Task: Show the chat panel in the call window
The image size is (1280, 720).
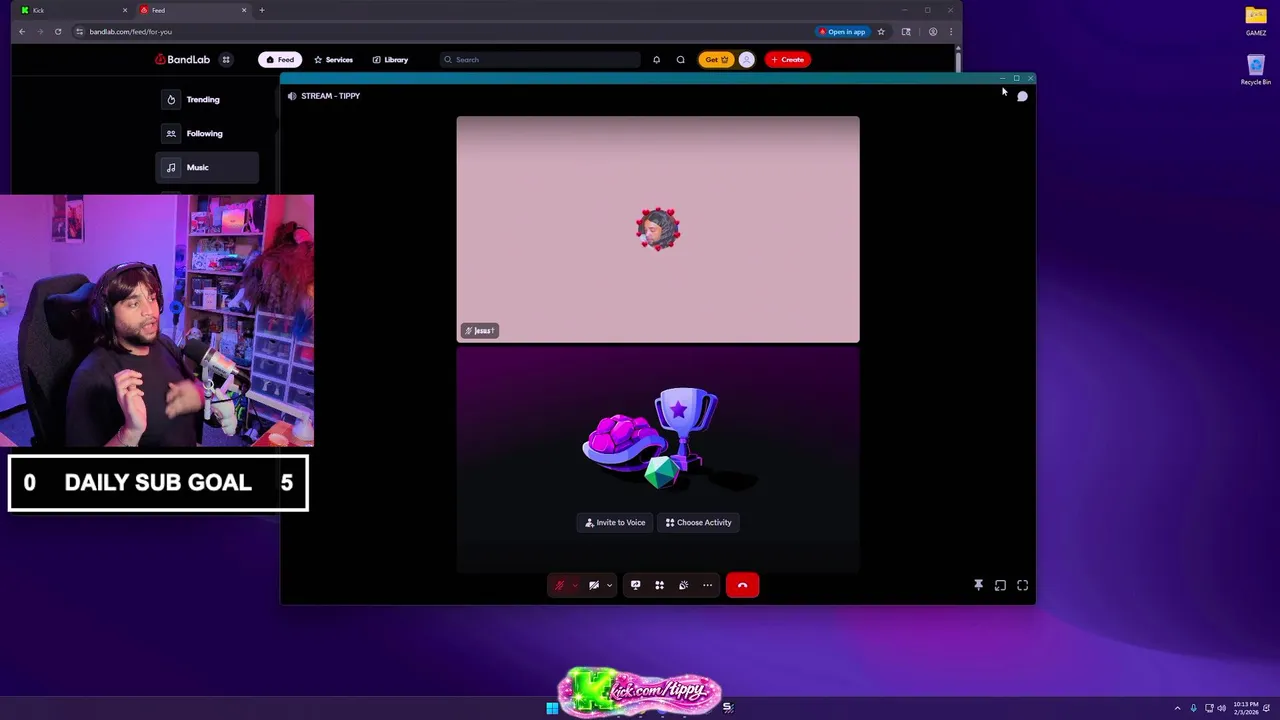Action: (x=1022, y=96)
